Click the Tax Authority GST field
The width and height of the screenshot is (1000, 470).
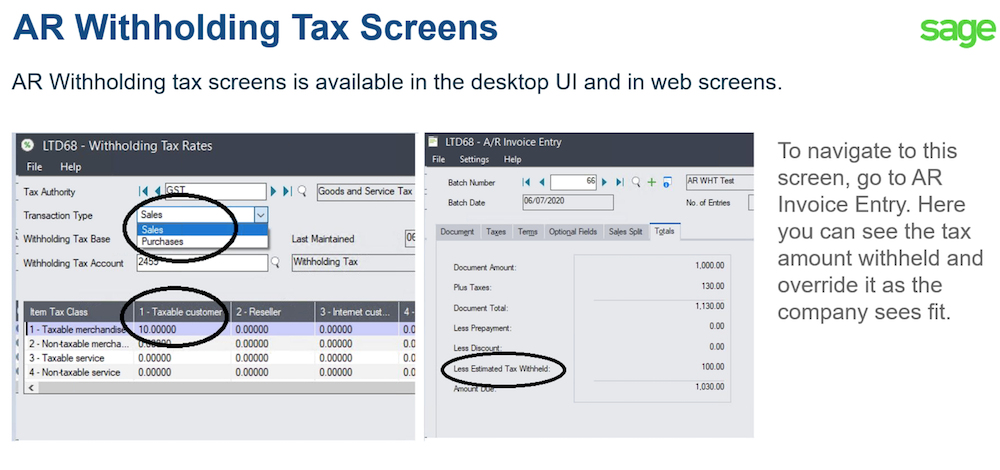click(x=215, y=191)
